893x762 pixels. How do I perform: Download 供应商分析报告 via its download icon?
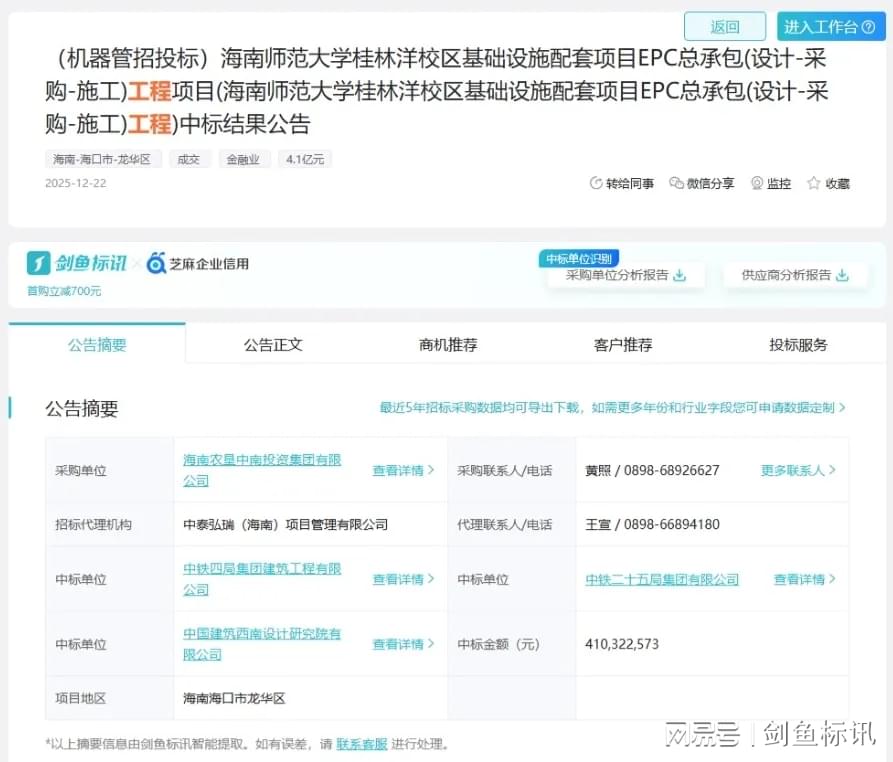[842, 276]
